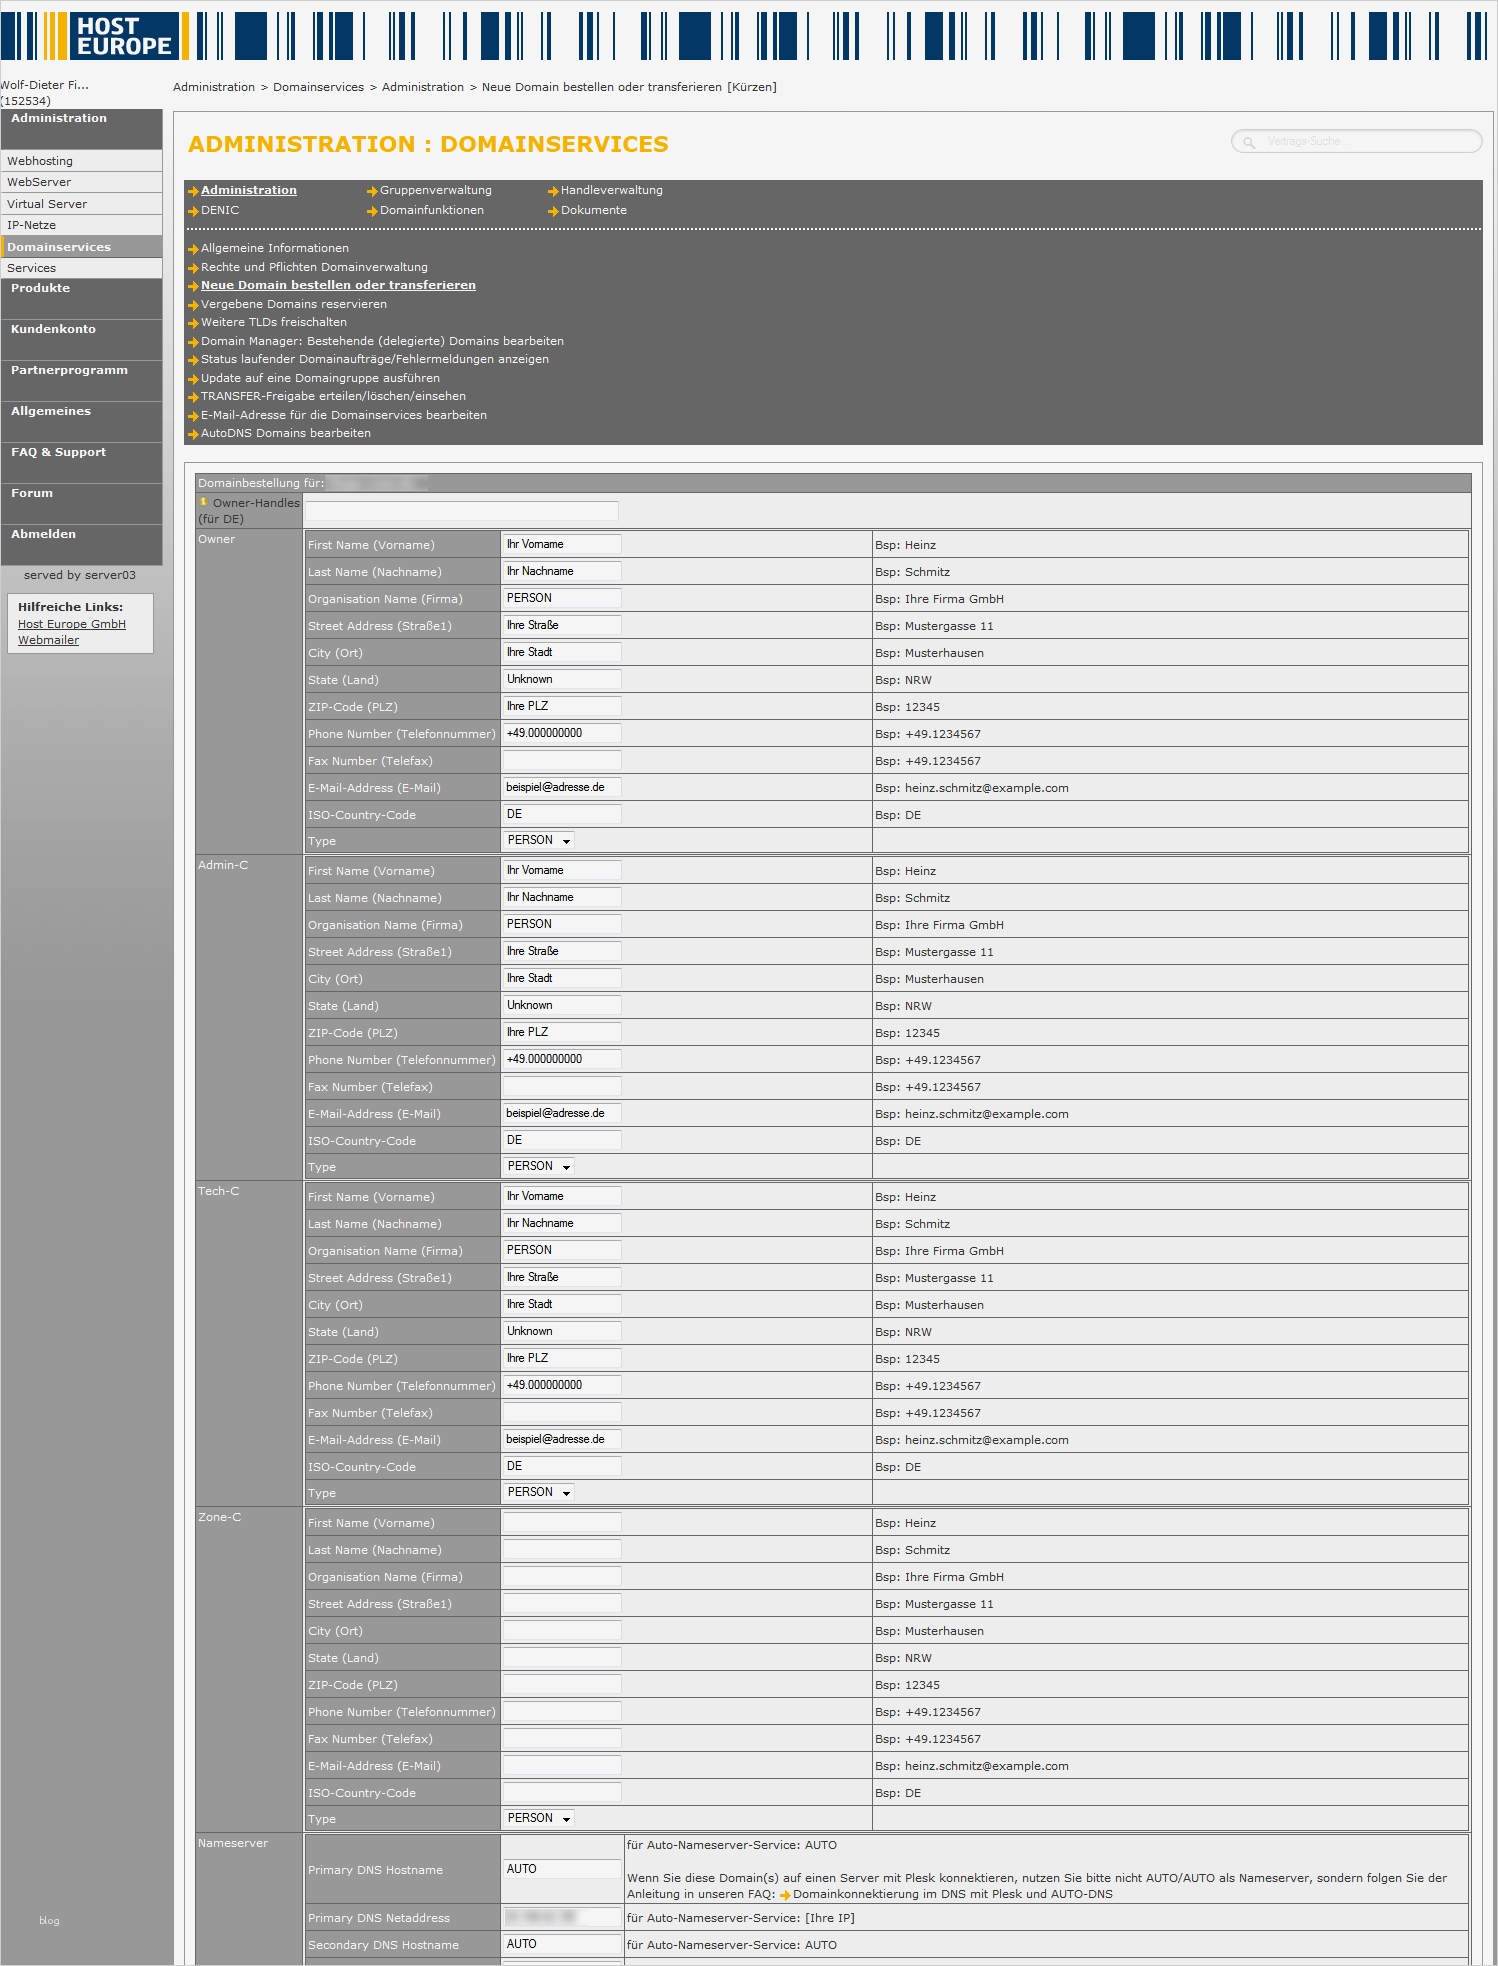Open Domain Manager bestehende Domains bearbeiten
The width and height of the screenshot is (1498, 1966).
[382, 341]
